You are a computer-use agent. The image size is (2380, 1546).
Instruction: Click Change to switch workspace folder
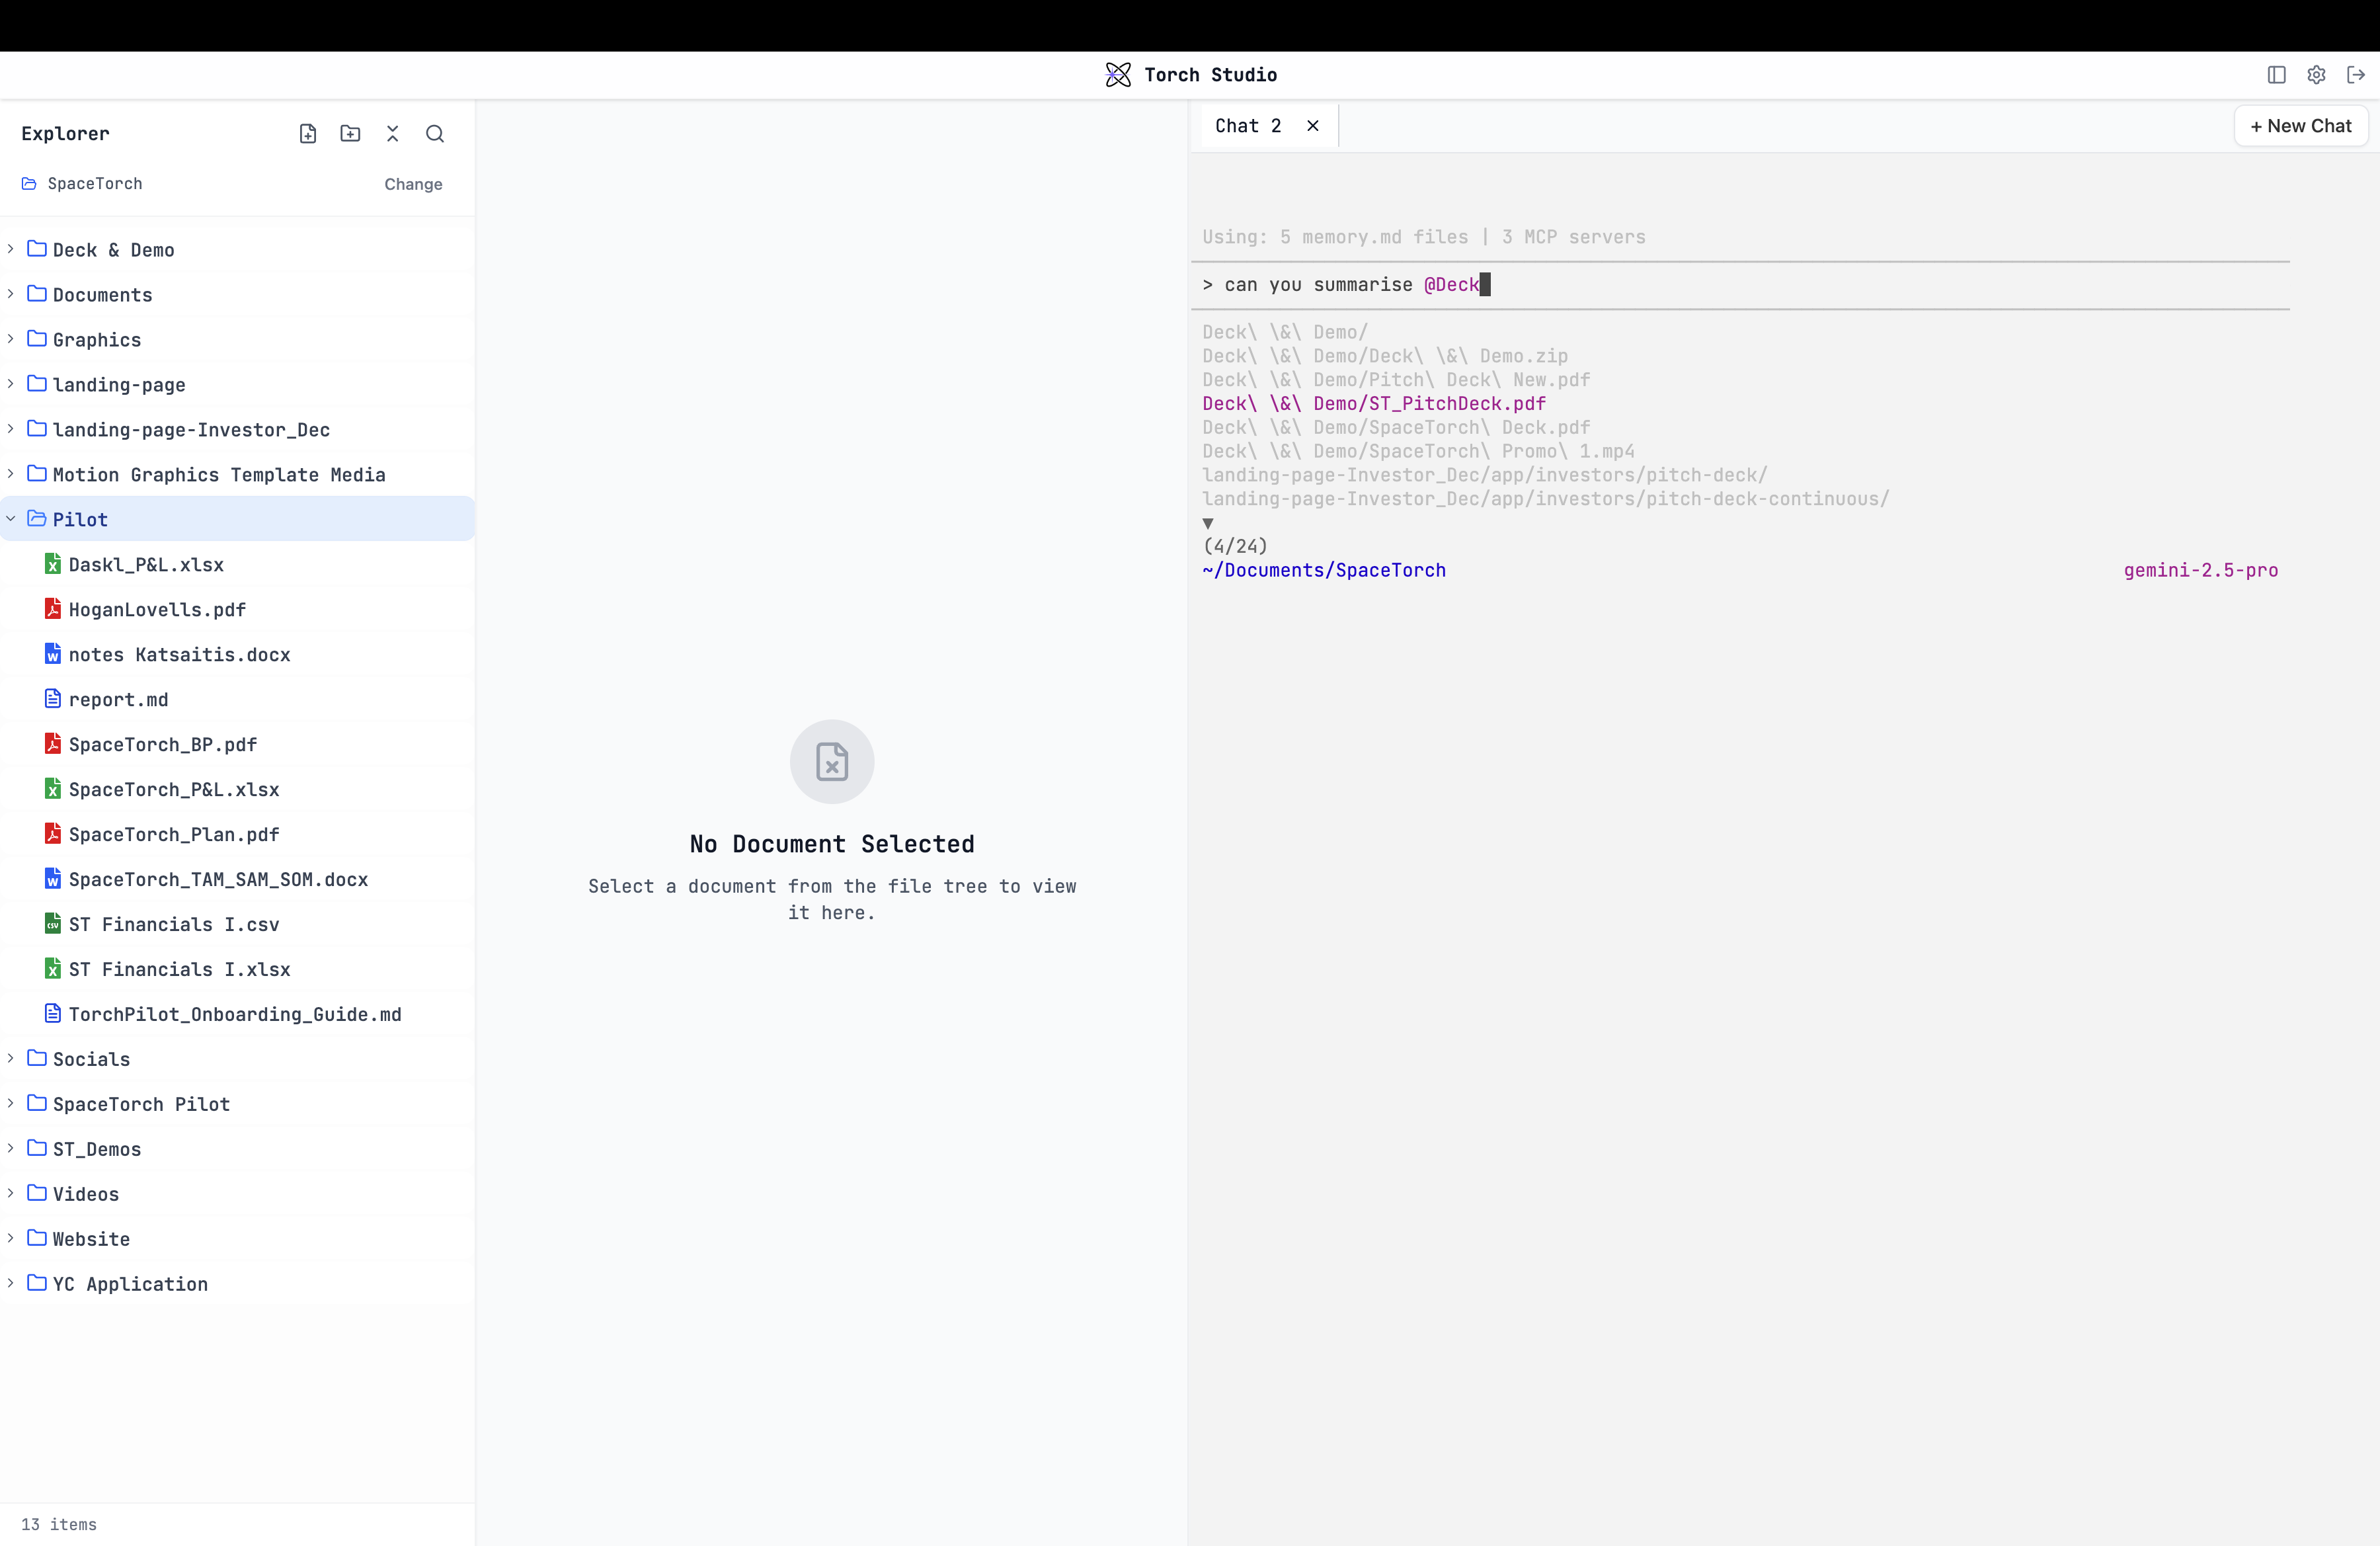pos(413,184)
